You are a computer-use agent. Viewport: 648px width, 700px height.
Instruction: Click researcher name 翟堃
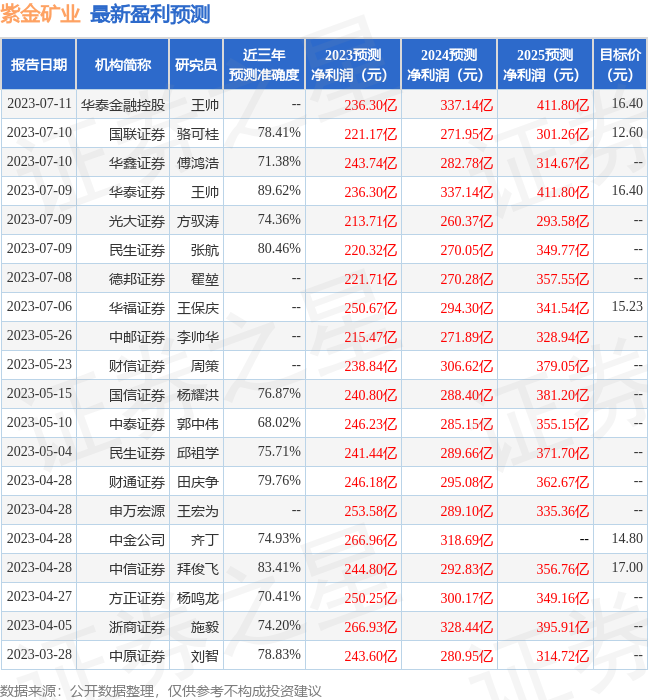click(x=205, y=279)
